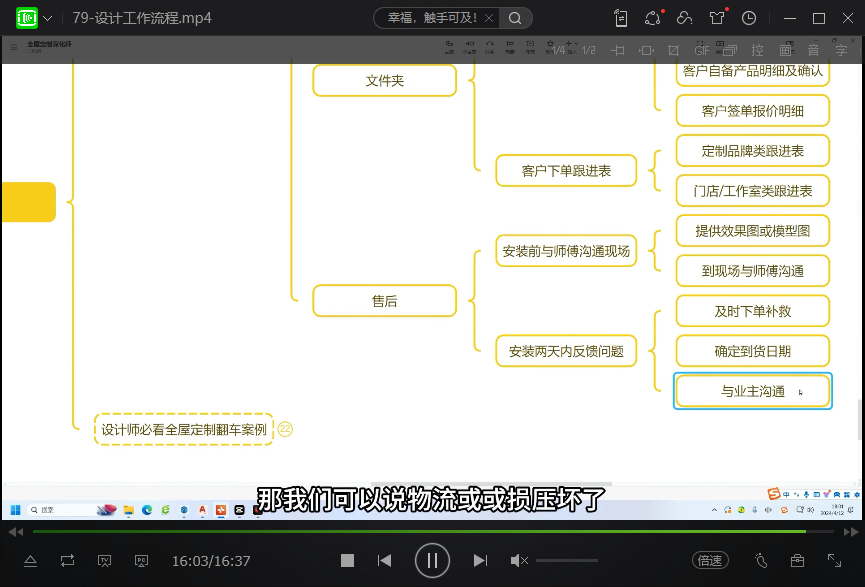Skip to the next video
This screenshot has height=587, width=865.
click(x=480, y=561)
